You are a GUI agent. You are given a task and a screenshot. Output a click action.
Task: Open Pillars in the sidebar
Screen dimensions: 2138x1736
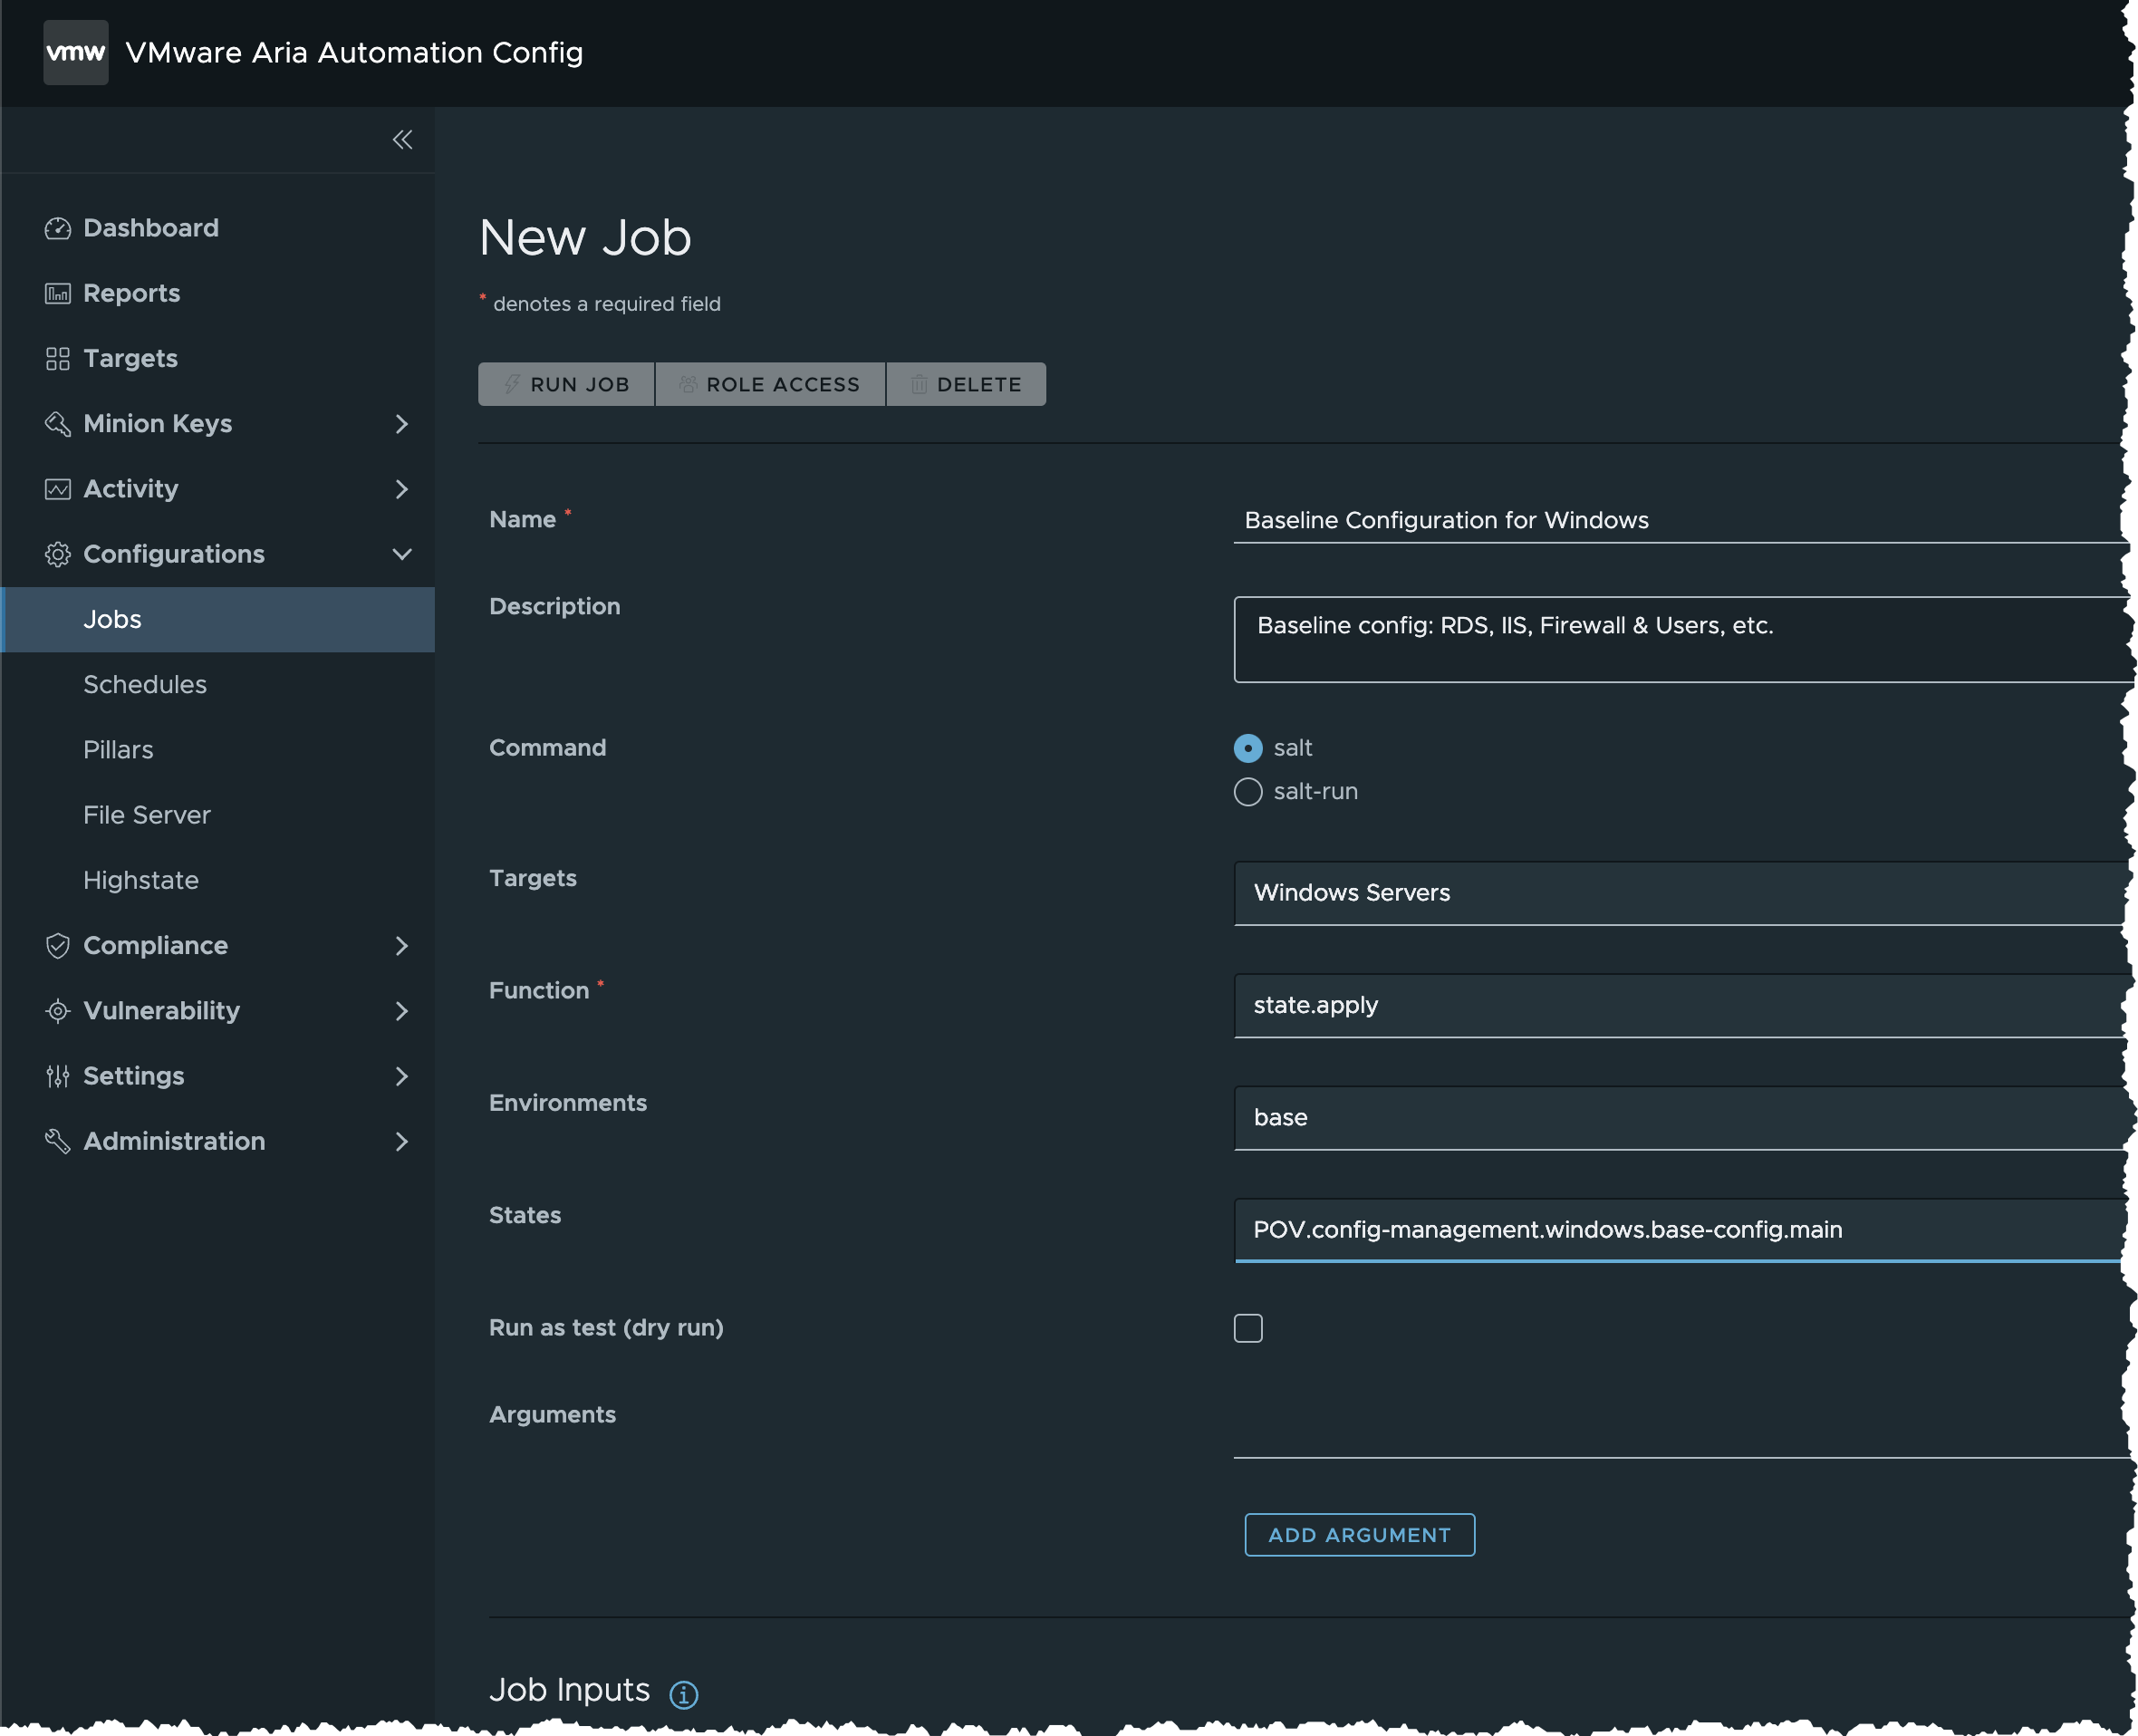coord(218,750)
